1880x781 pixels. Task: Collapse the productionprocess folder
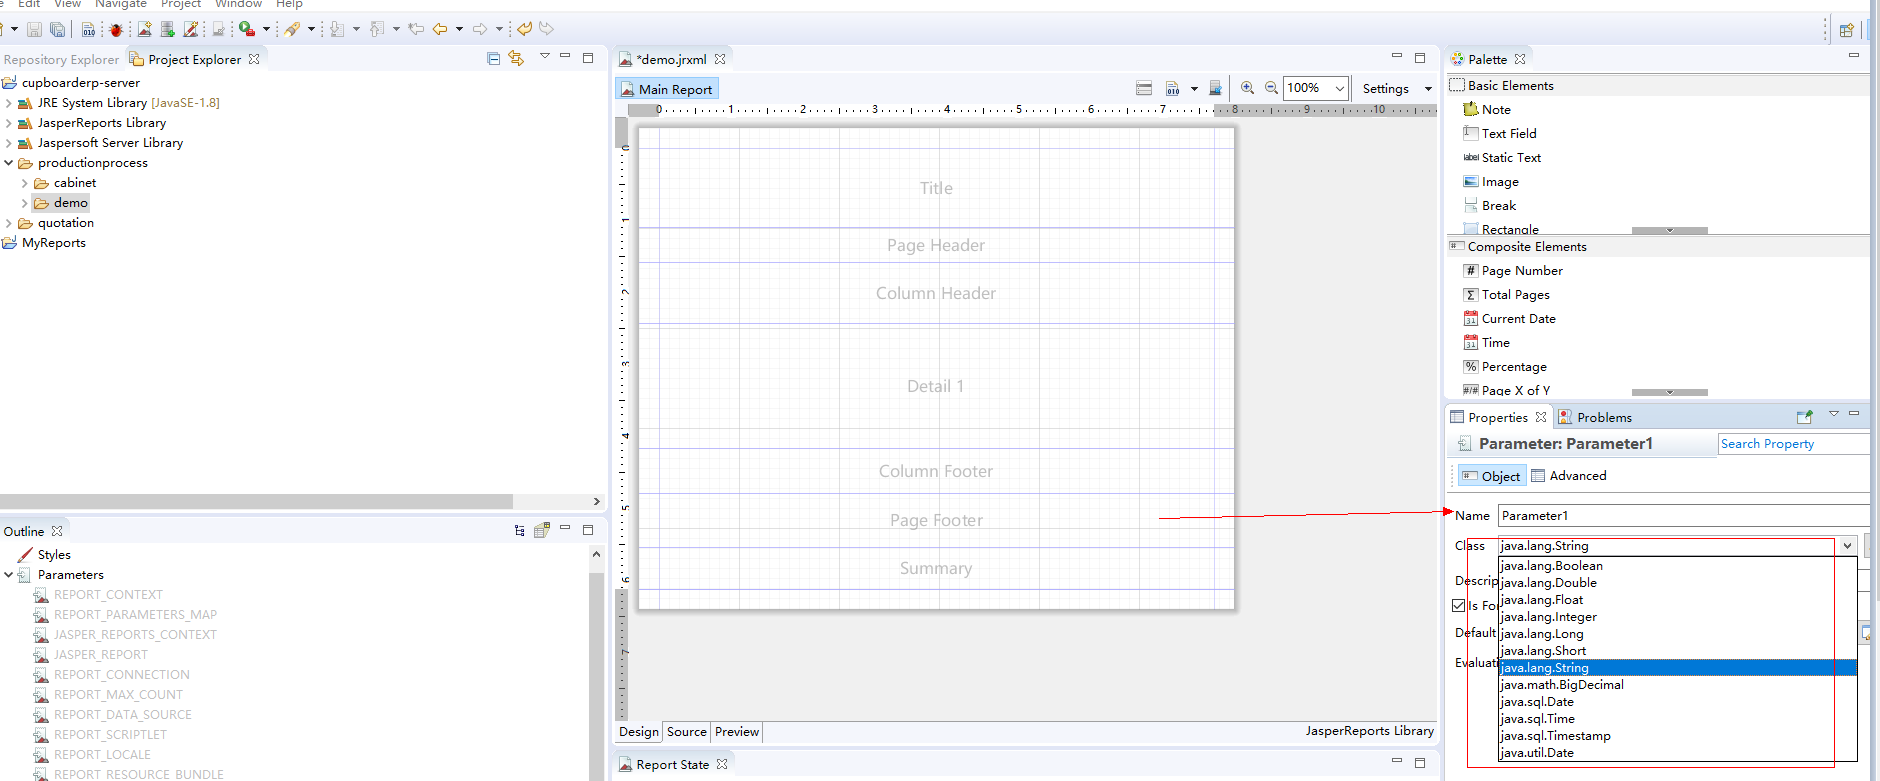pos(9,163)
